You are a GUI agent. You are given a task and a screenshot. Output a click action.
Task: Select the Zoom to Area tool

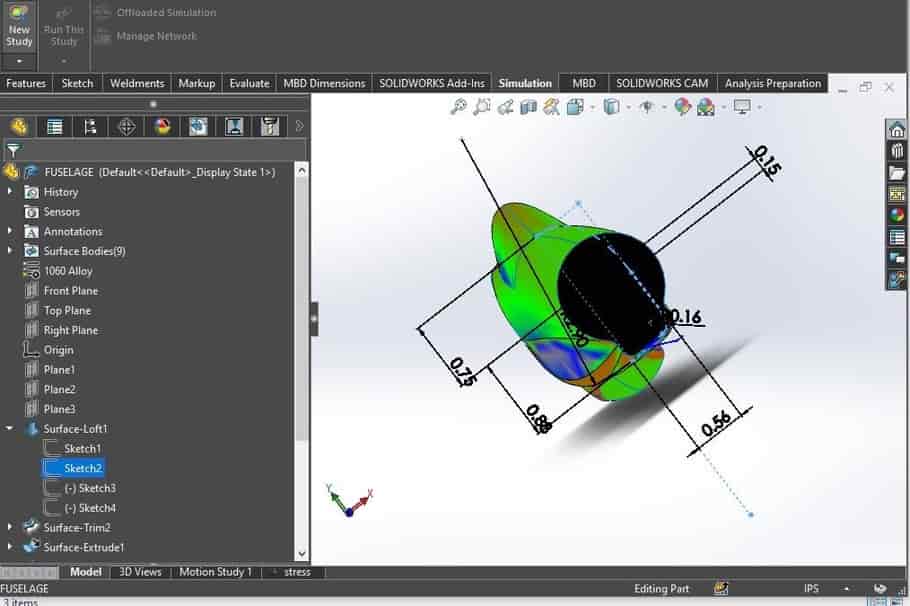coord(480,109)
